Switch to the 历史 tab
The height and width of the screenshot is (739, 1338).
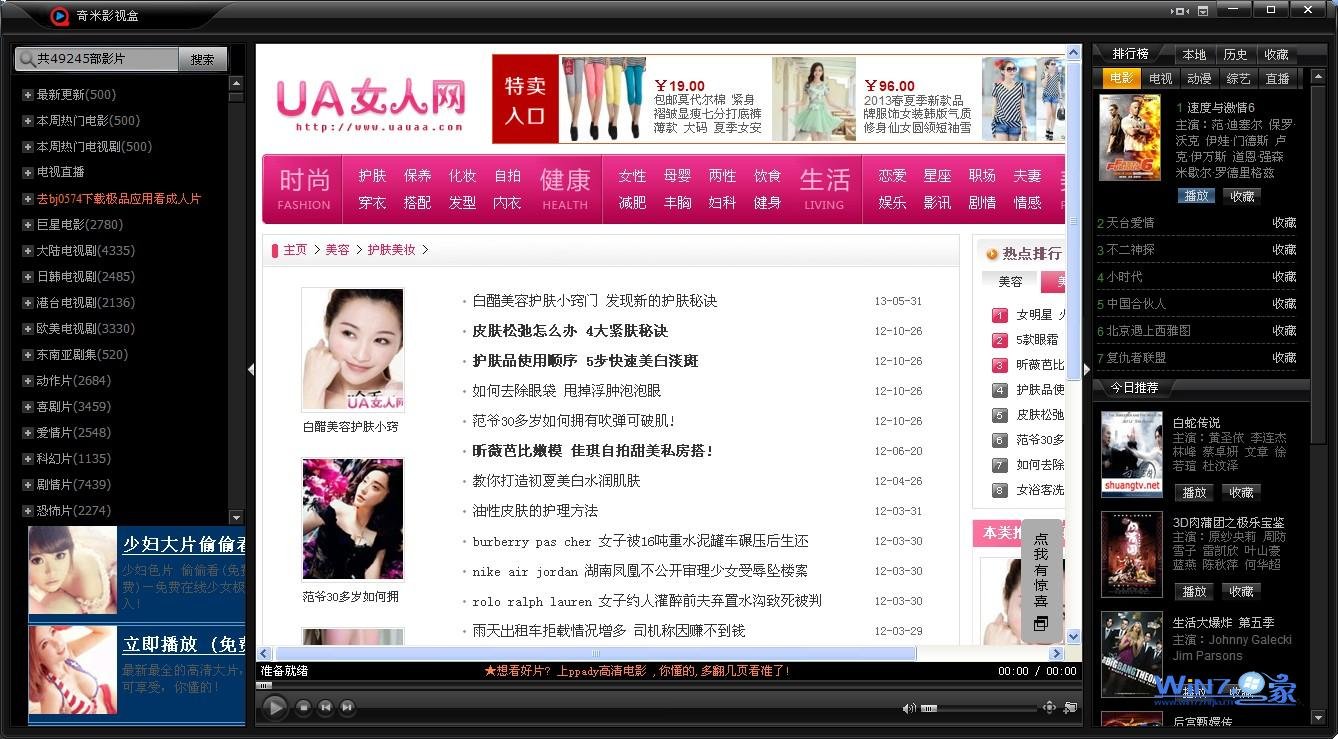click(1235, 55)
